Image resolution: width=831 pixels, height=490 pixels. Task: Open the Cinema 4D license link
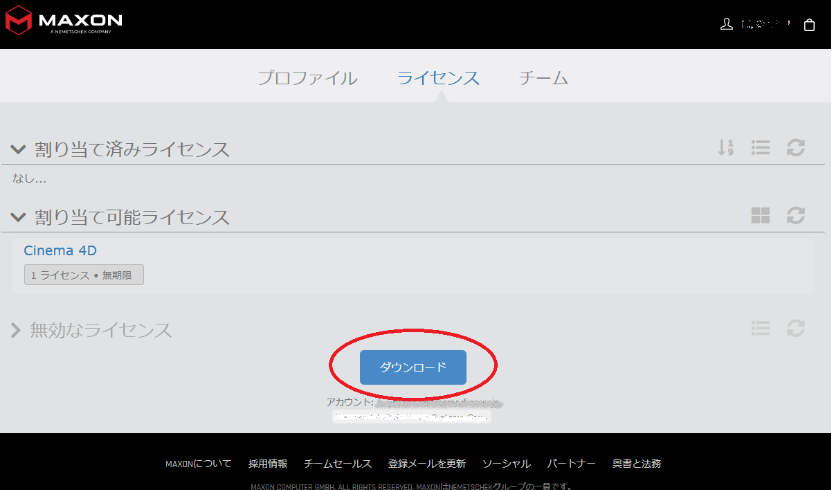coord(60,250)
